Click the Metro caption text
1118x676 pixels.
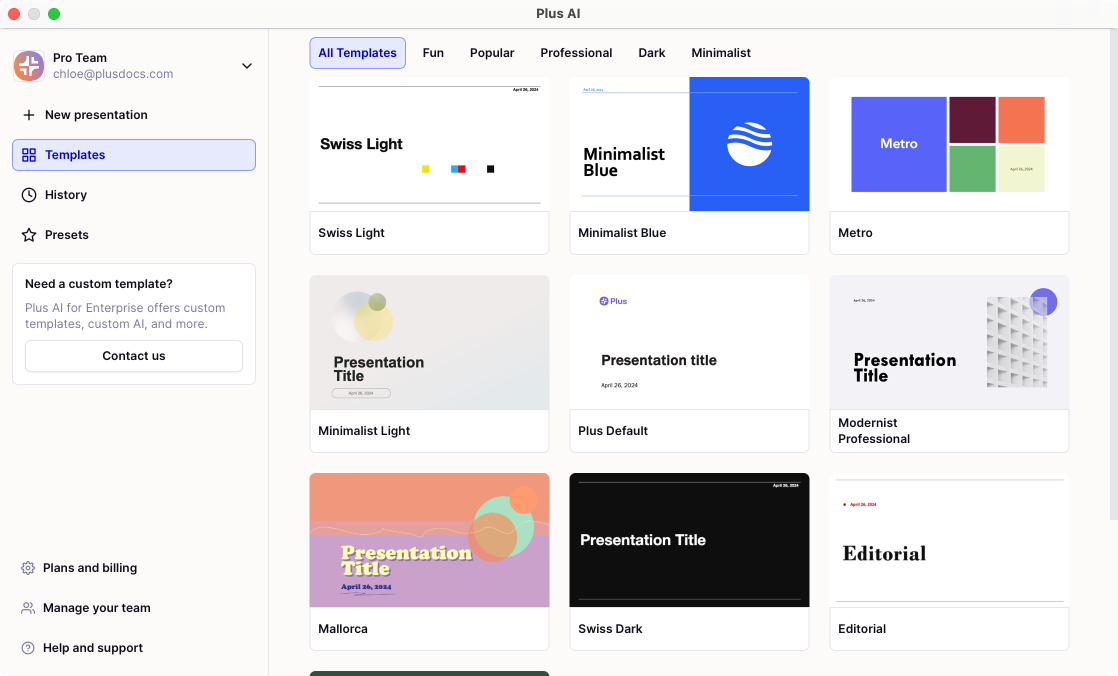click(855, 232)
